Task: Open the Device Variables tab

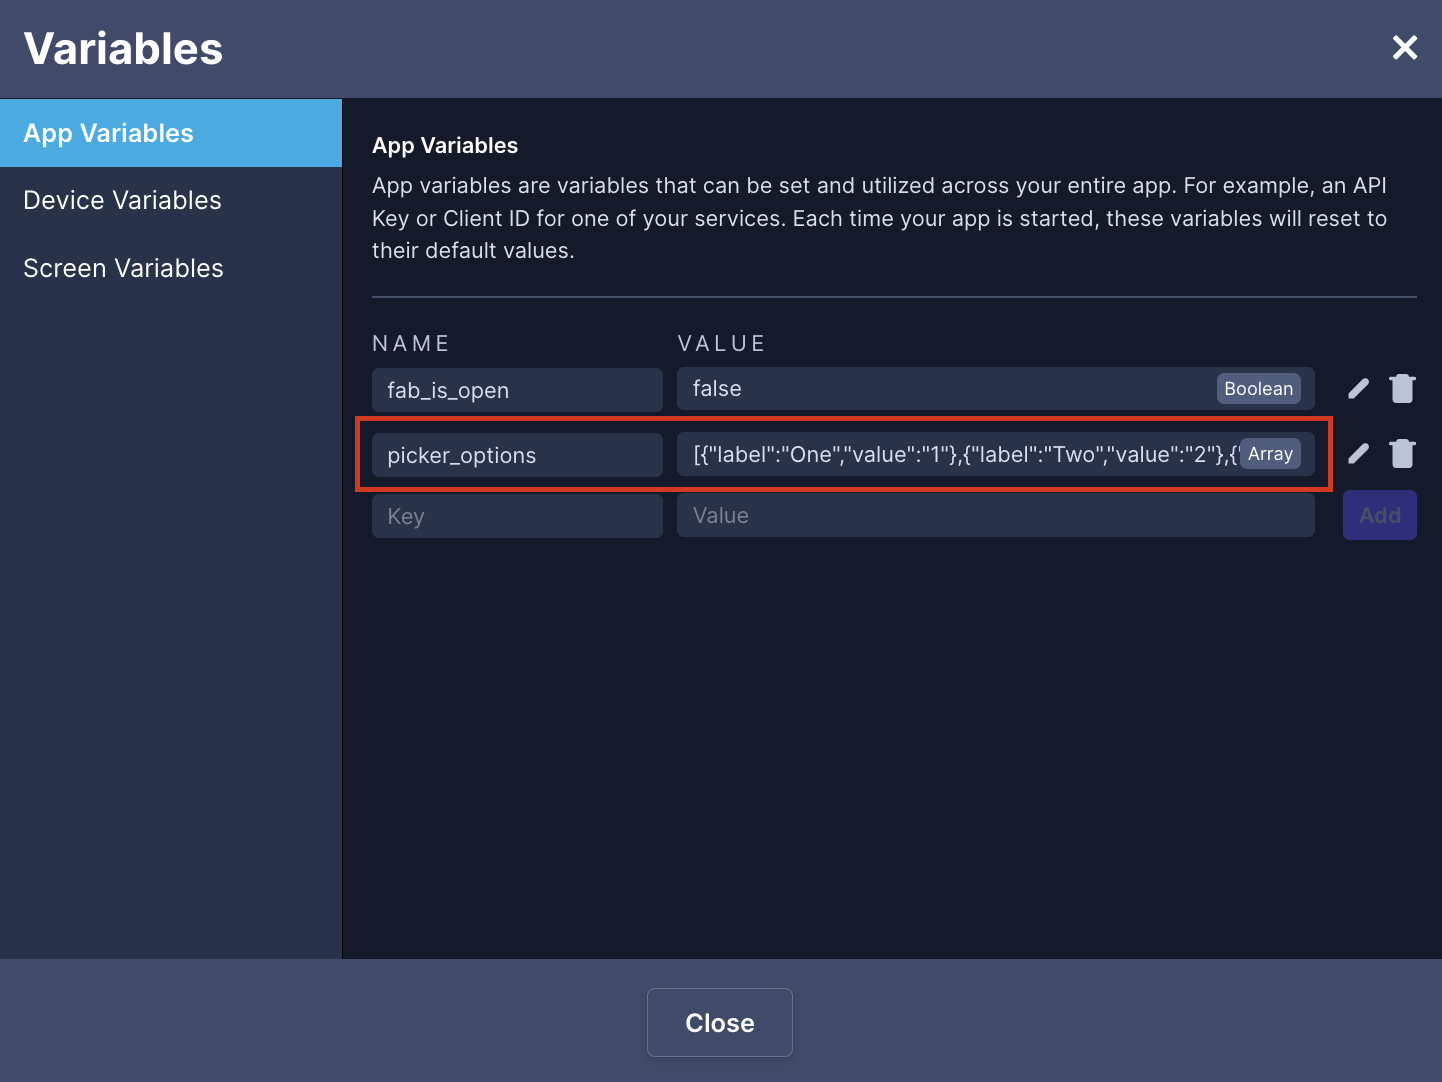Action: click(171, 200)
